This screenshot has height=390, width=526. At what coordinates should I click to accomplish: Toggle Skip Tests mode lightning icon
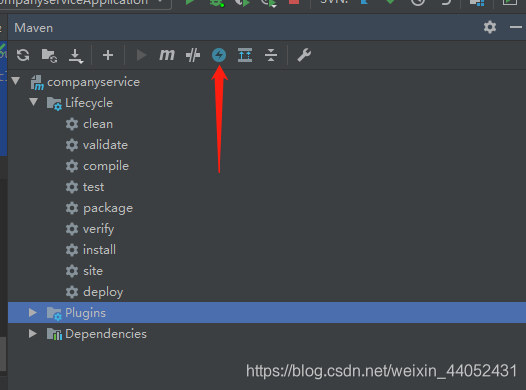click(x=219, y=55)
